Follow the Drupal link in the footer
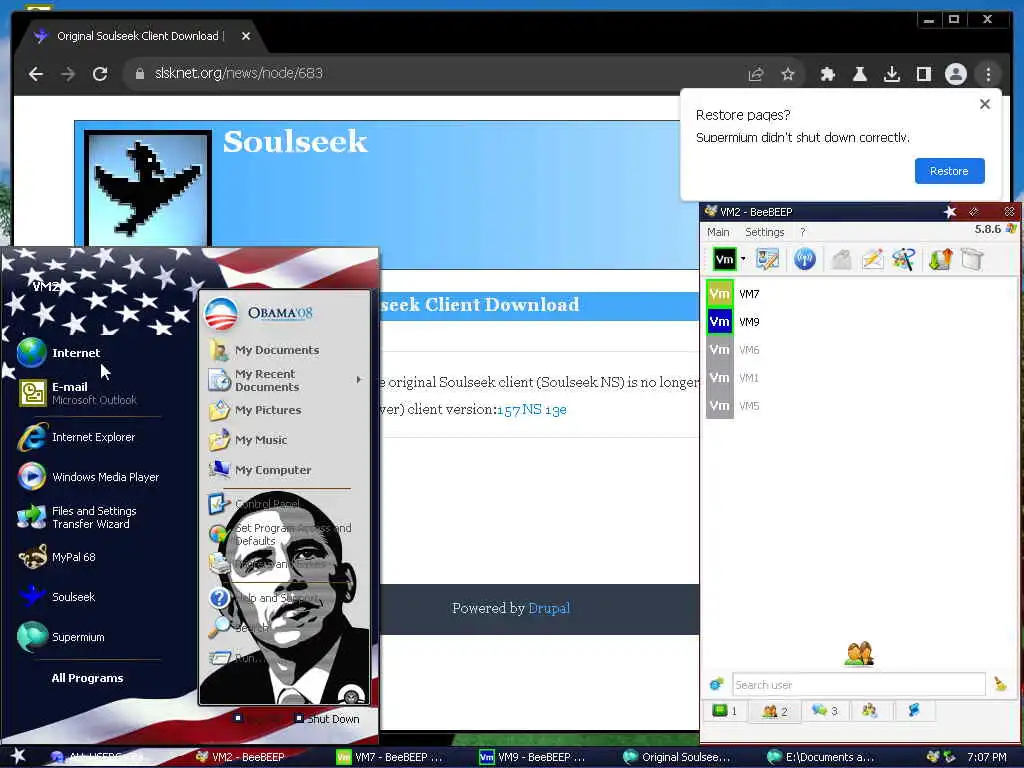The width and height of the screenshot is (1024, 768). click(x=549, y=608)
